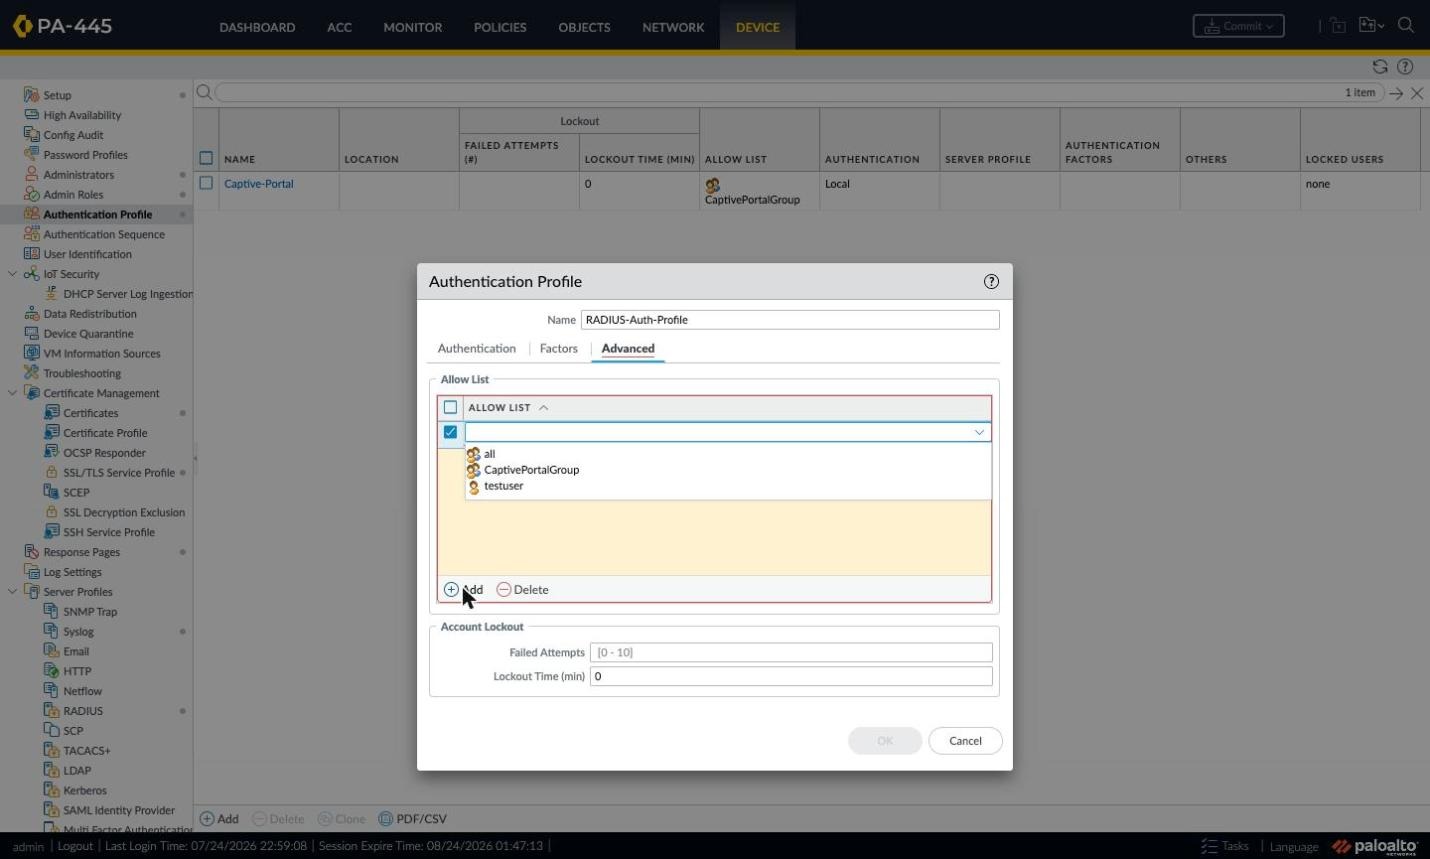Click the global search magnifier icon
This screenshot has width=1430, height=859.
[1406, 26]
